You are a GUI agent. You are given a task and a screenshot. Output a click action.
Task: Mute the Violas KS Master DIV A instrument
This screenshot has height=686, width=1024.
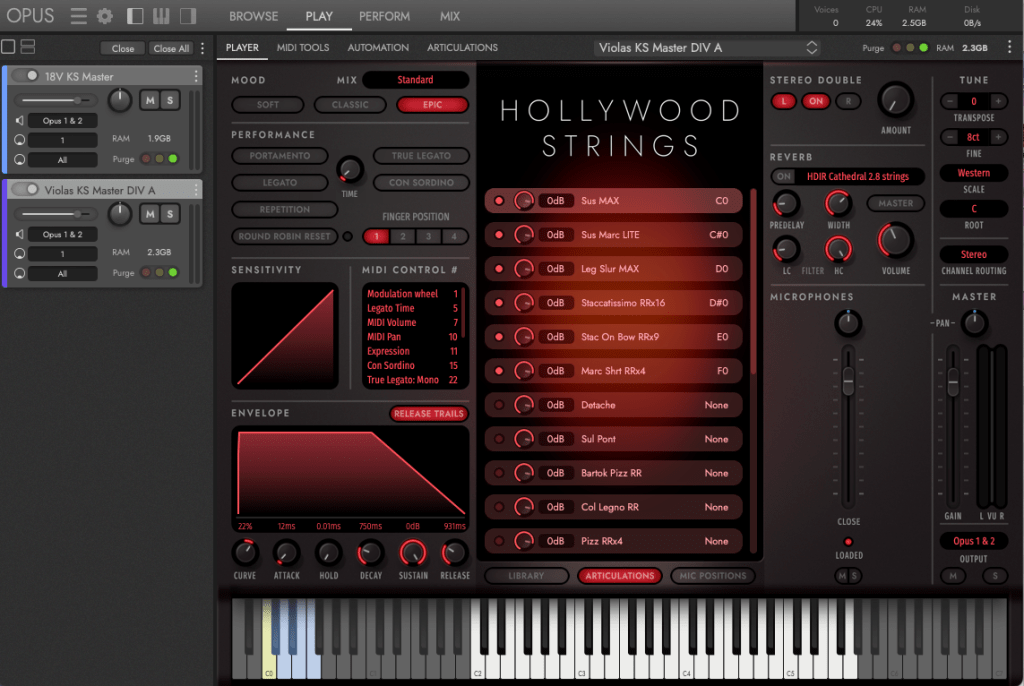point(150,213)
